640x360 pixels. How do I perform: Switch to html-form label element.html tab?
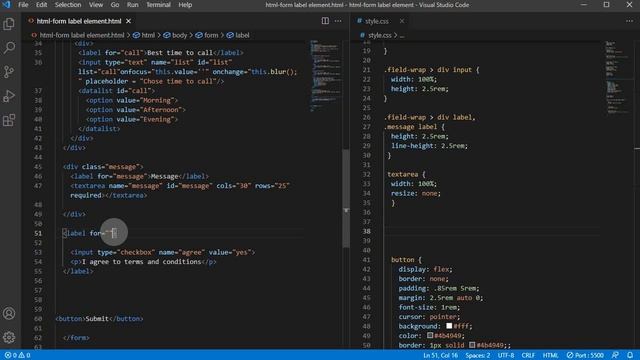click(79, 21)
